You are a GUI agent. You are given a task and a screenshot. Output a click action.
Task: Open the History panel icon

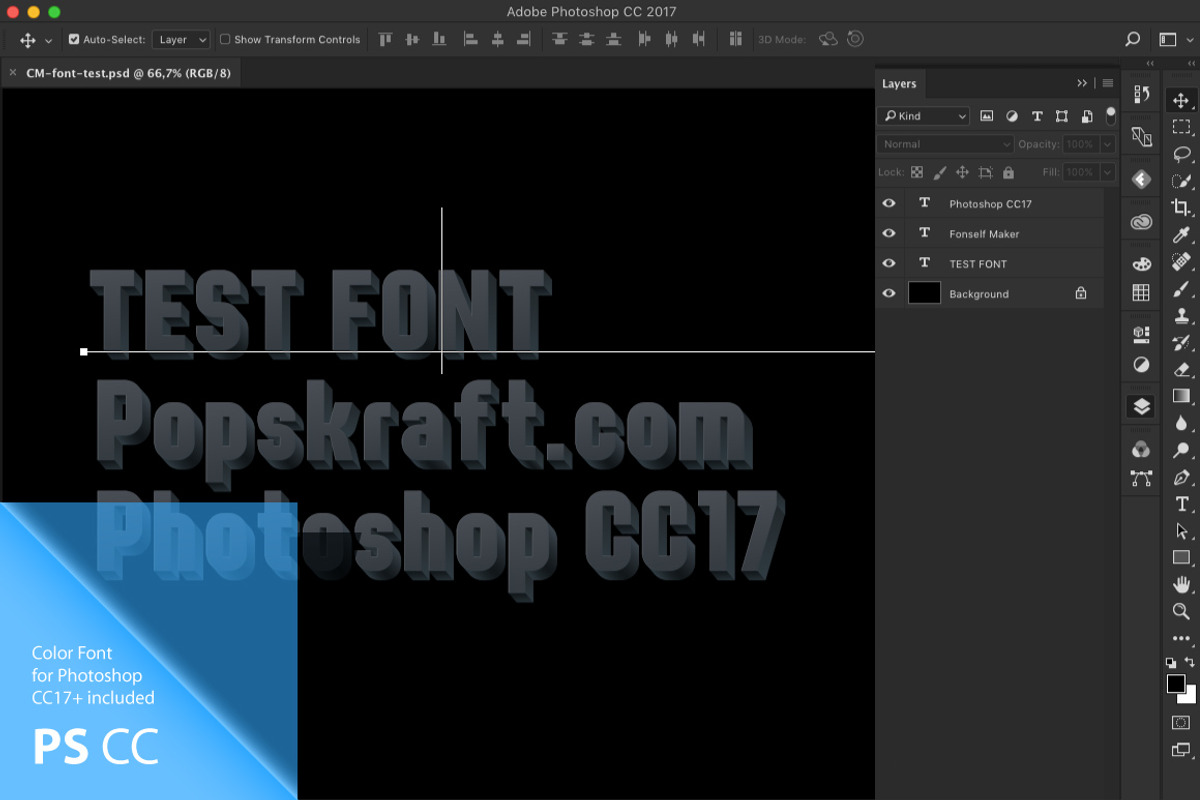[1141, 94]
